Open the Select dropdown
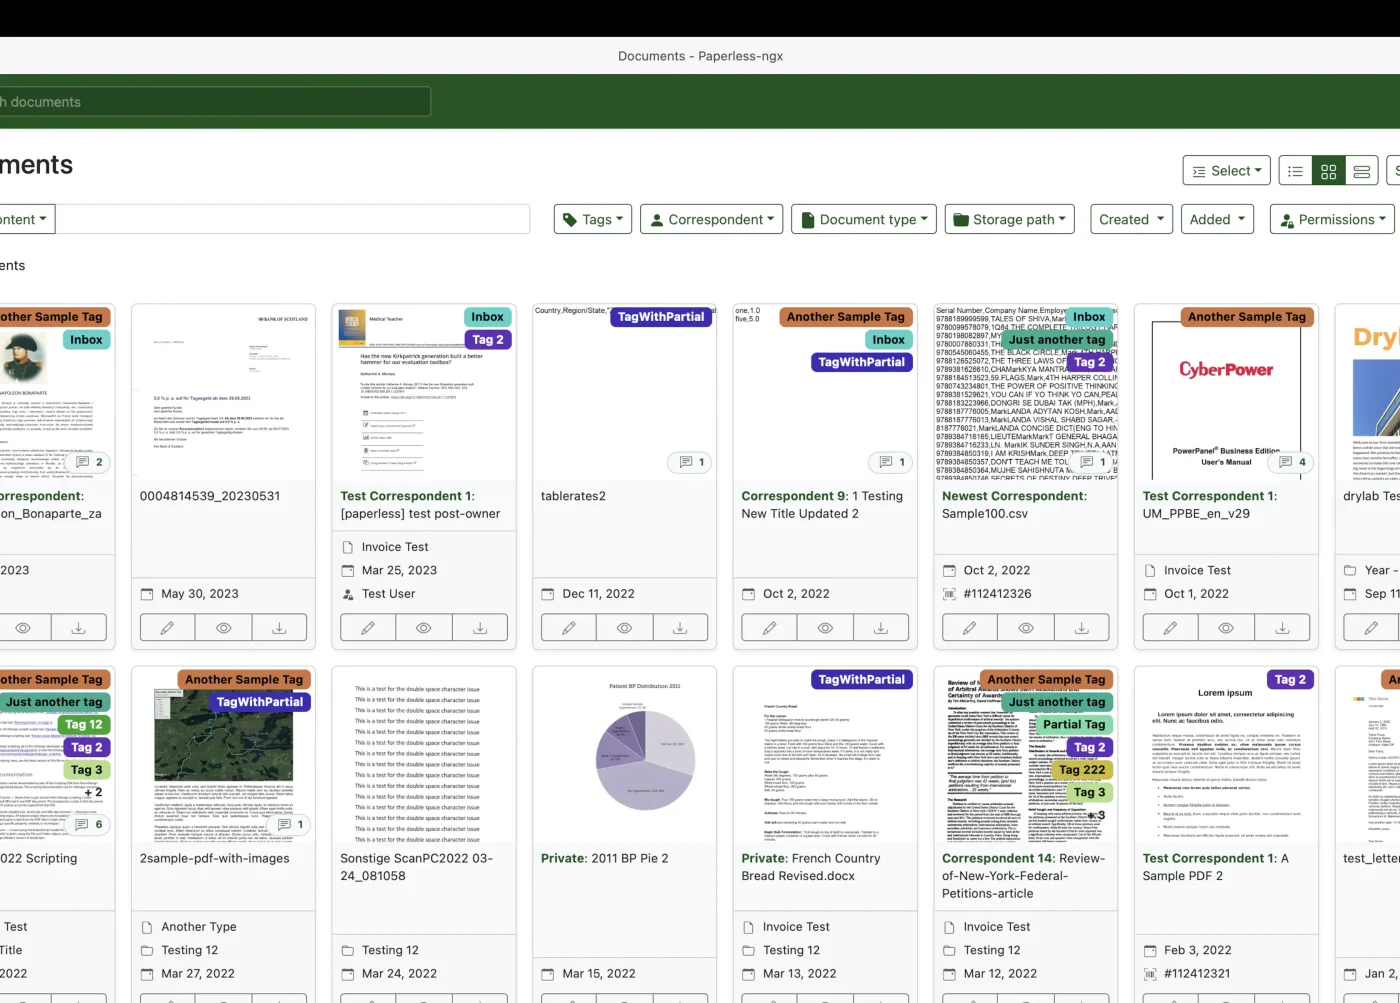The width and height of the screenshot is (1400, 1003). coord(1226,171)
